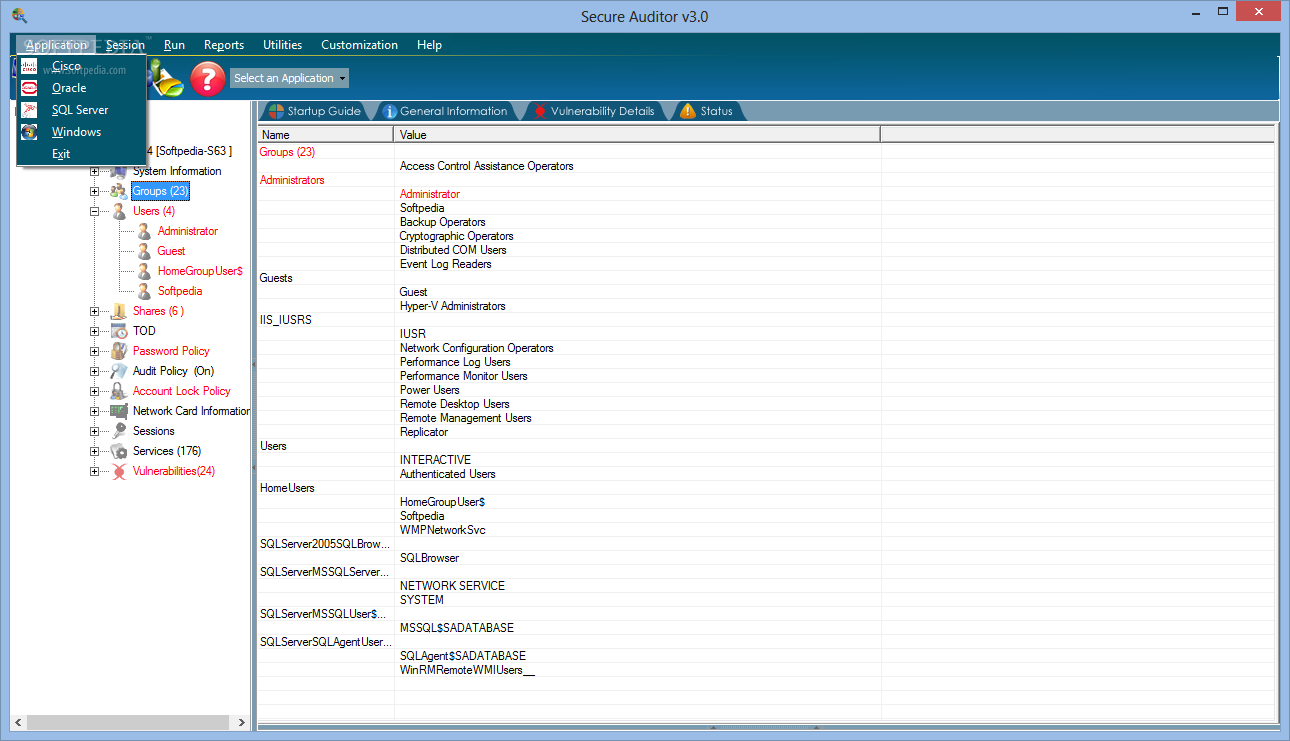Click the Network Card Information icon
The width and height of the screenshot is (1290, 741).
119,411
